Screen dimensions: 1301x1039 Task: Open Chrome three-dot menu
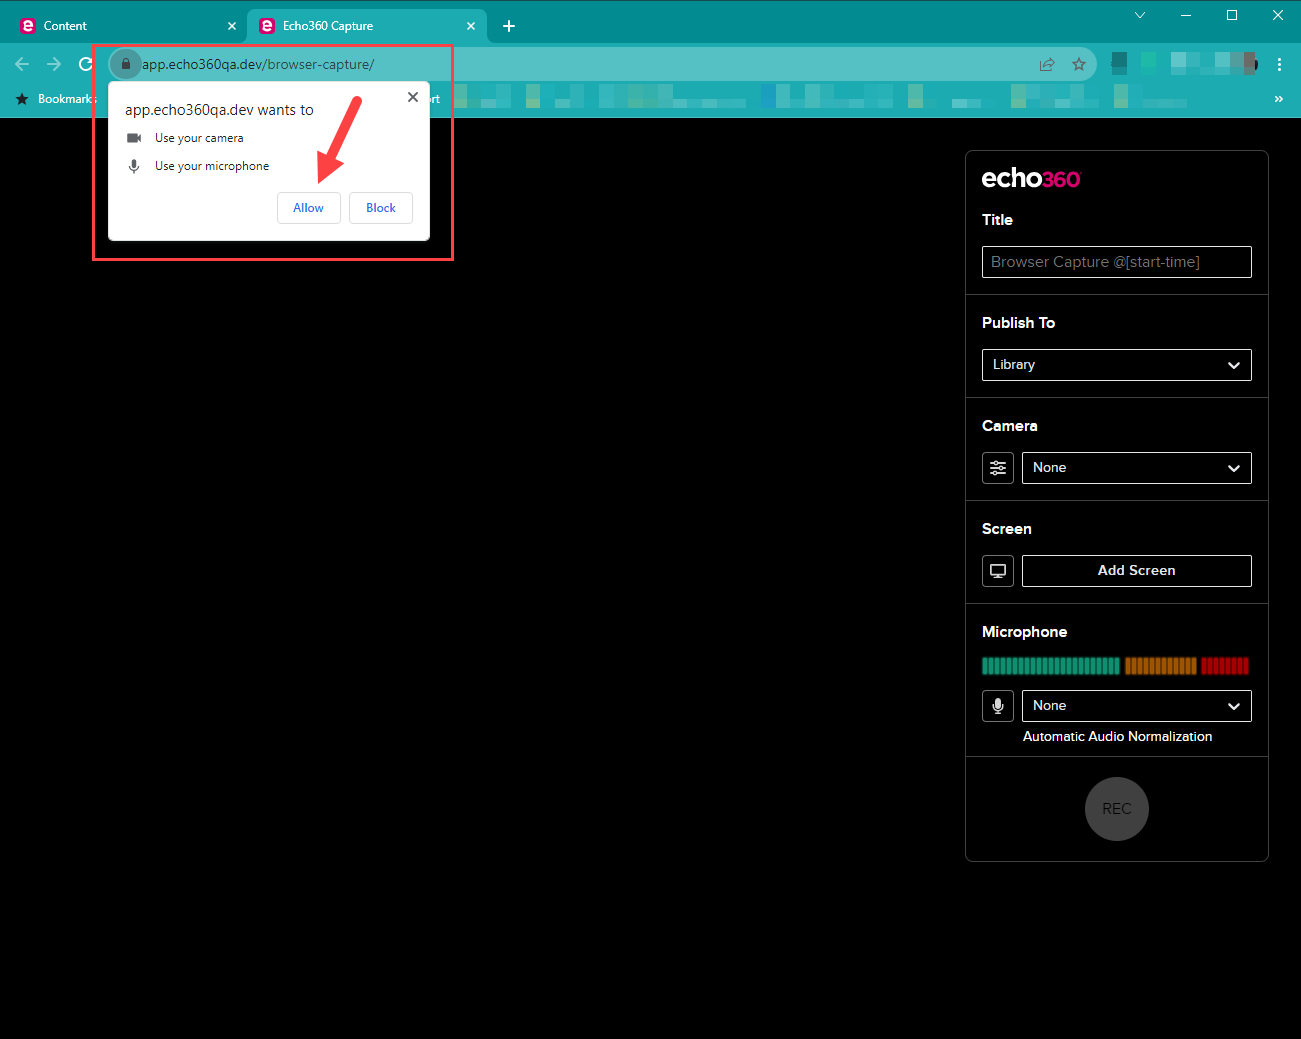coord(1279,64)
